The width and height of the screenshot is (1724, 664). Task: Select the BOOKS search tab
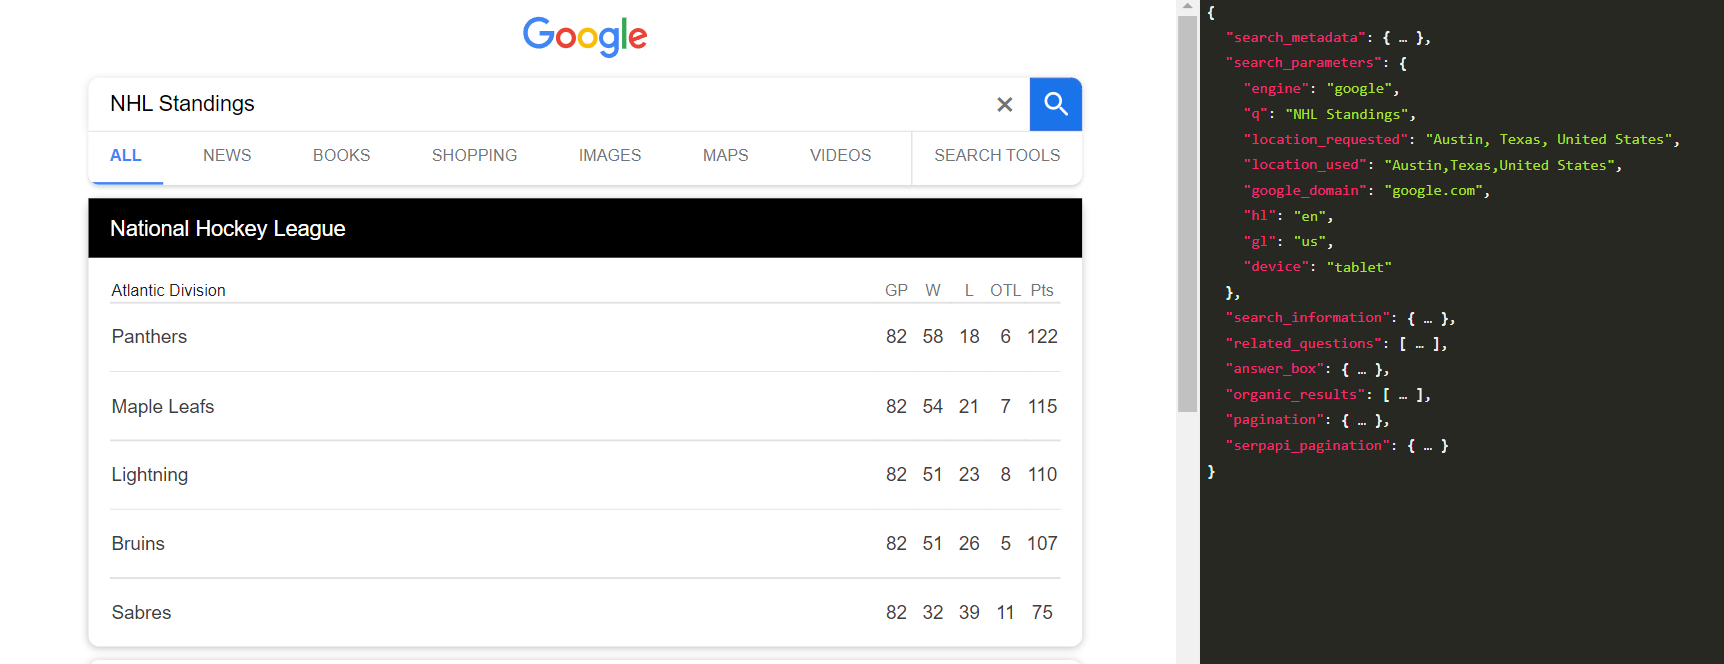pyautogui.click(x=341, y=155)
